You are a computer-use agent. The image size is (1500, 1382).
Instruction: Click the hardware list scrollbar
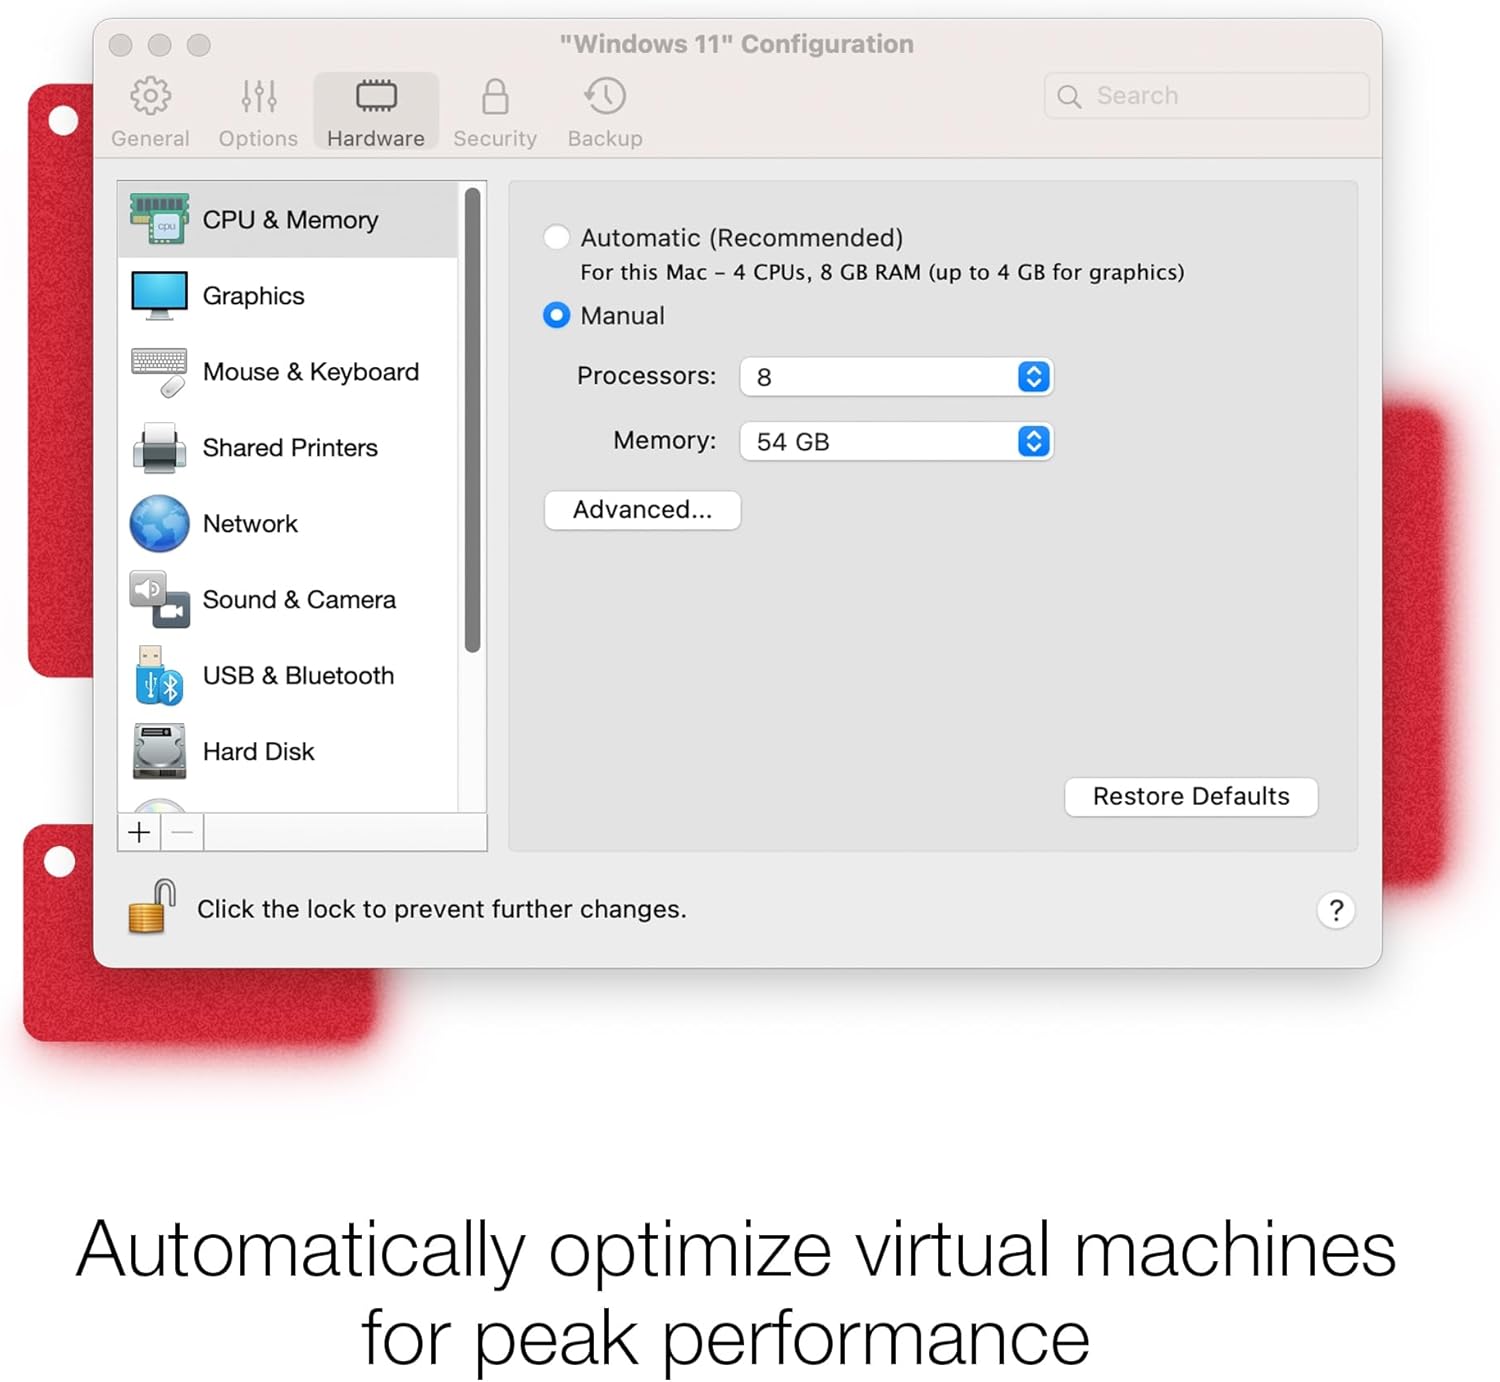tap(473, 420)
